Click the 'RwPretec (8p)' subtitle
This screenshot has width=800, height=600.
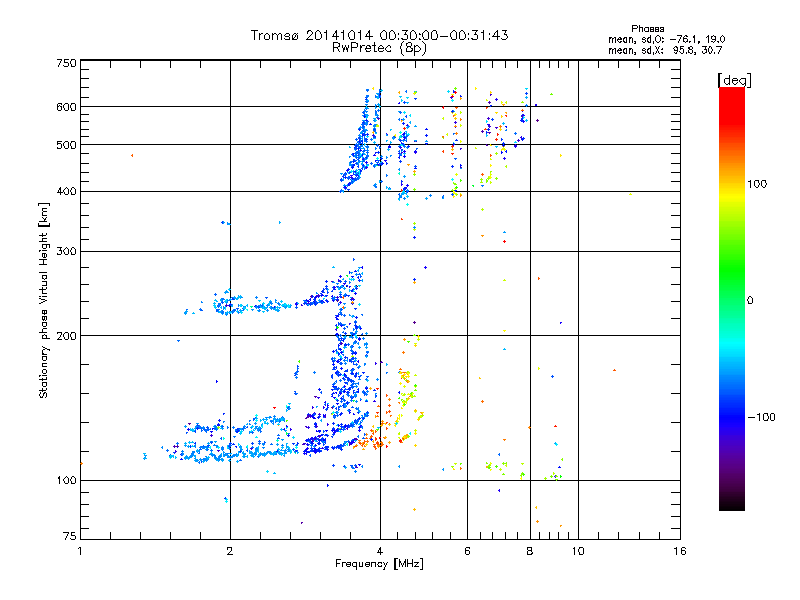tap(379, 48)
